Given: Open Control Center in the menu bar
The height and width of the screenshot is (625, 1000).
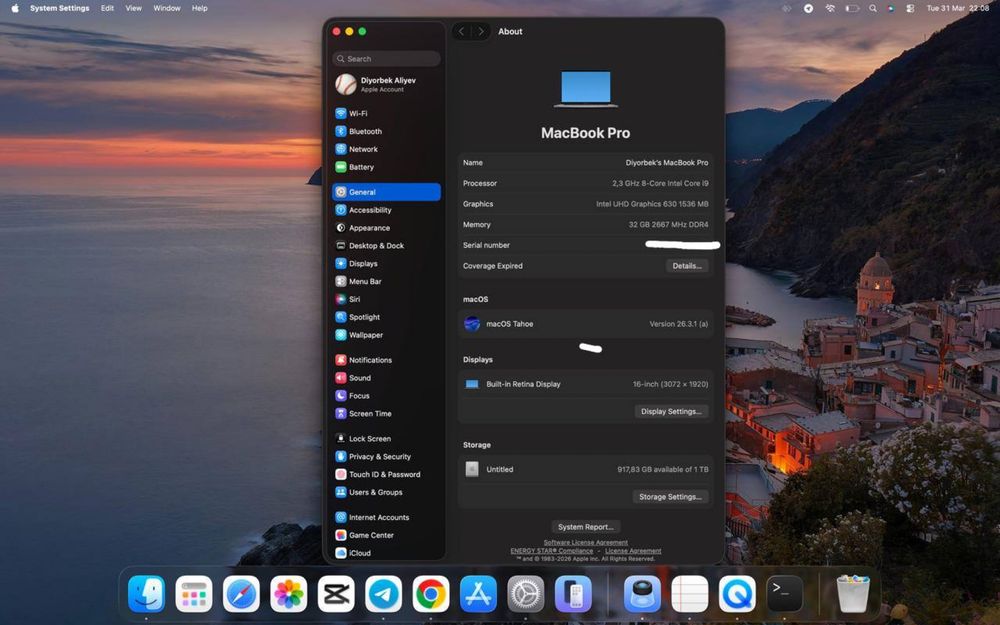Looking at the screenshot, I should pos(910,8).
